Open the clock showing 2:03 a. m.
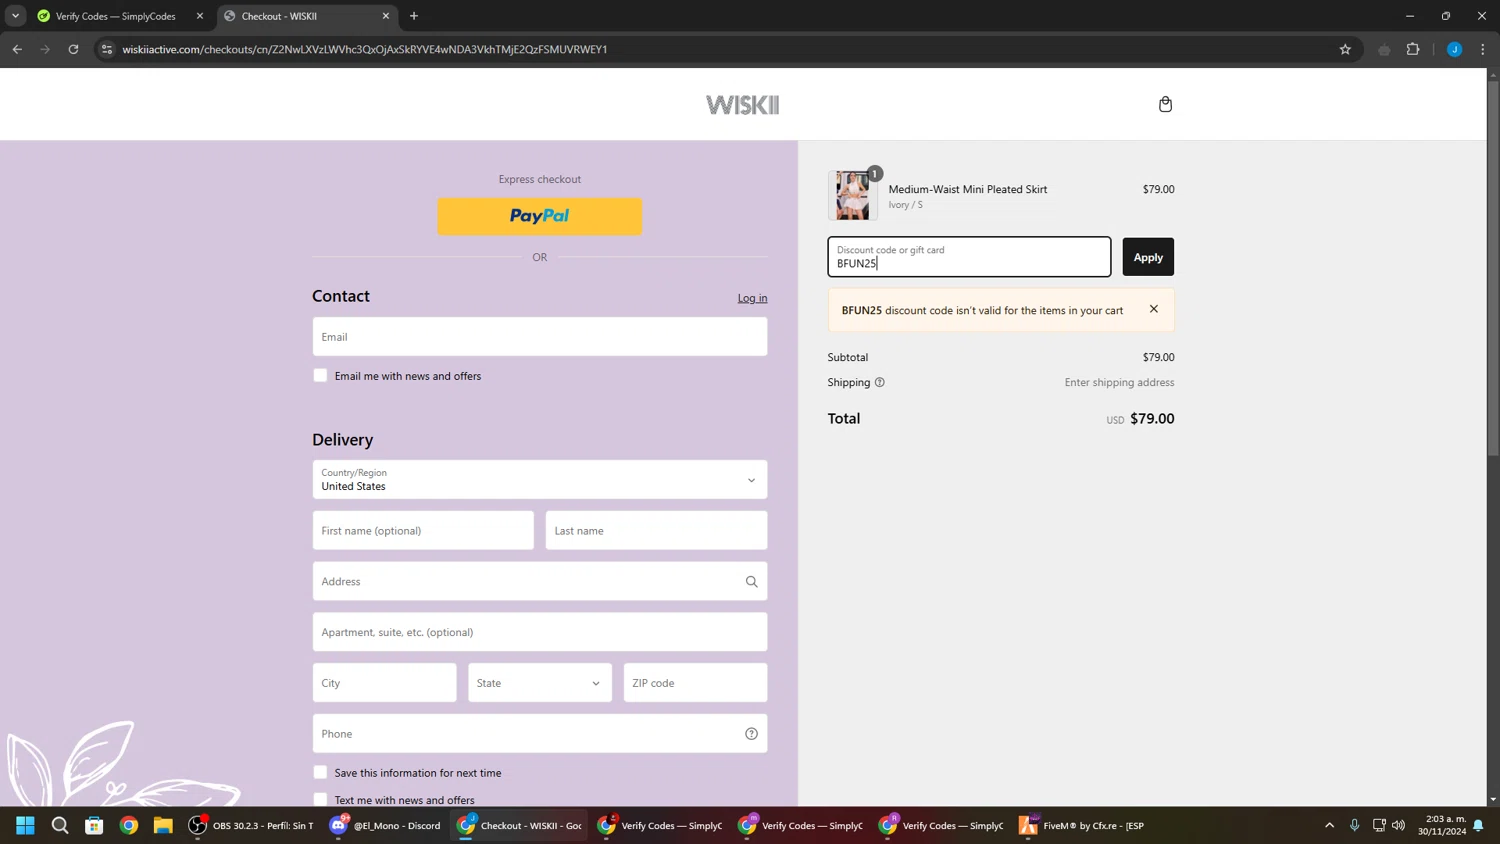This screenshot has height=844, width=1500. pyautogui.click(x=1441, y=825)
